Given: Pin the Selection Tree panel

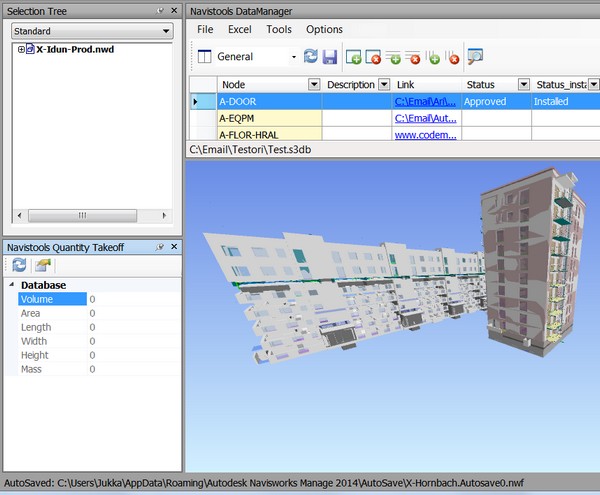Looking at the screenshot, I should click(x=161, y=10).
